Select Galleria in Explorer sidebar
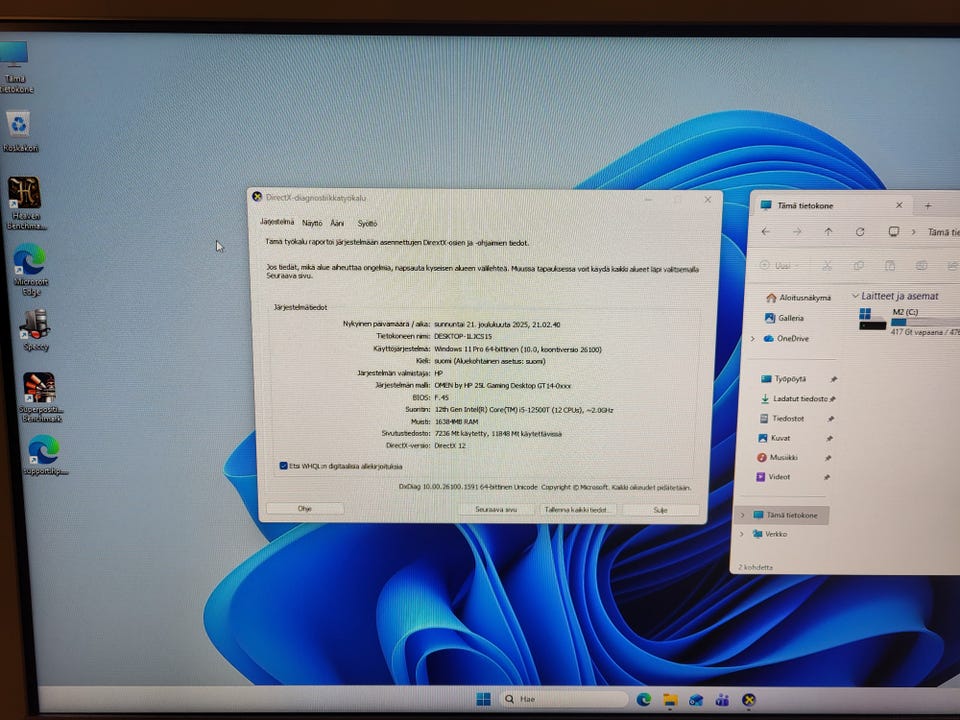 coord(784,318)
